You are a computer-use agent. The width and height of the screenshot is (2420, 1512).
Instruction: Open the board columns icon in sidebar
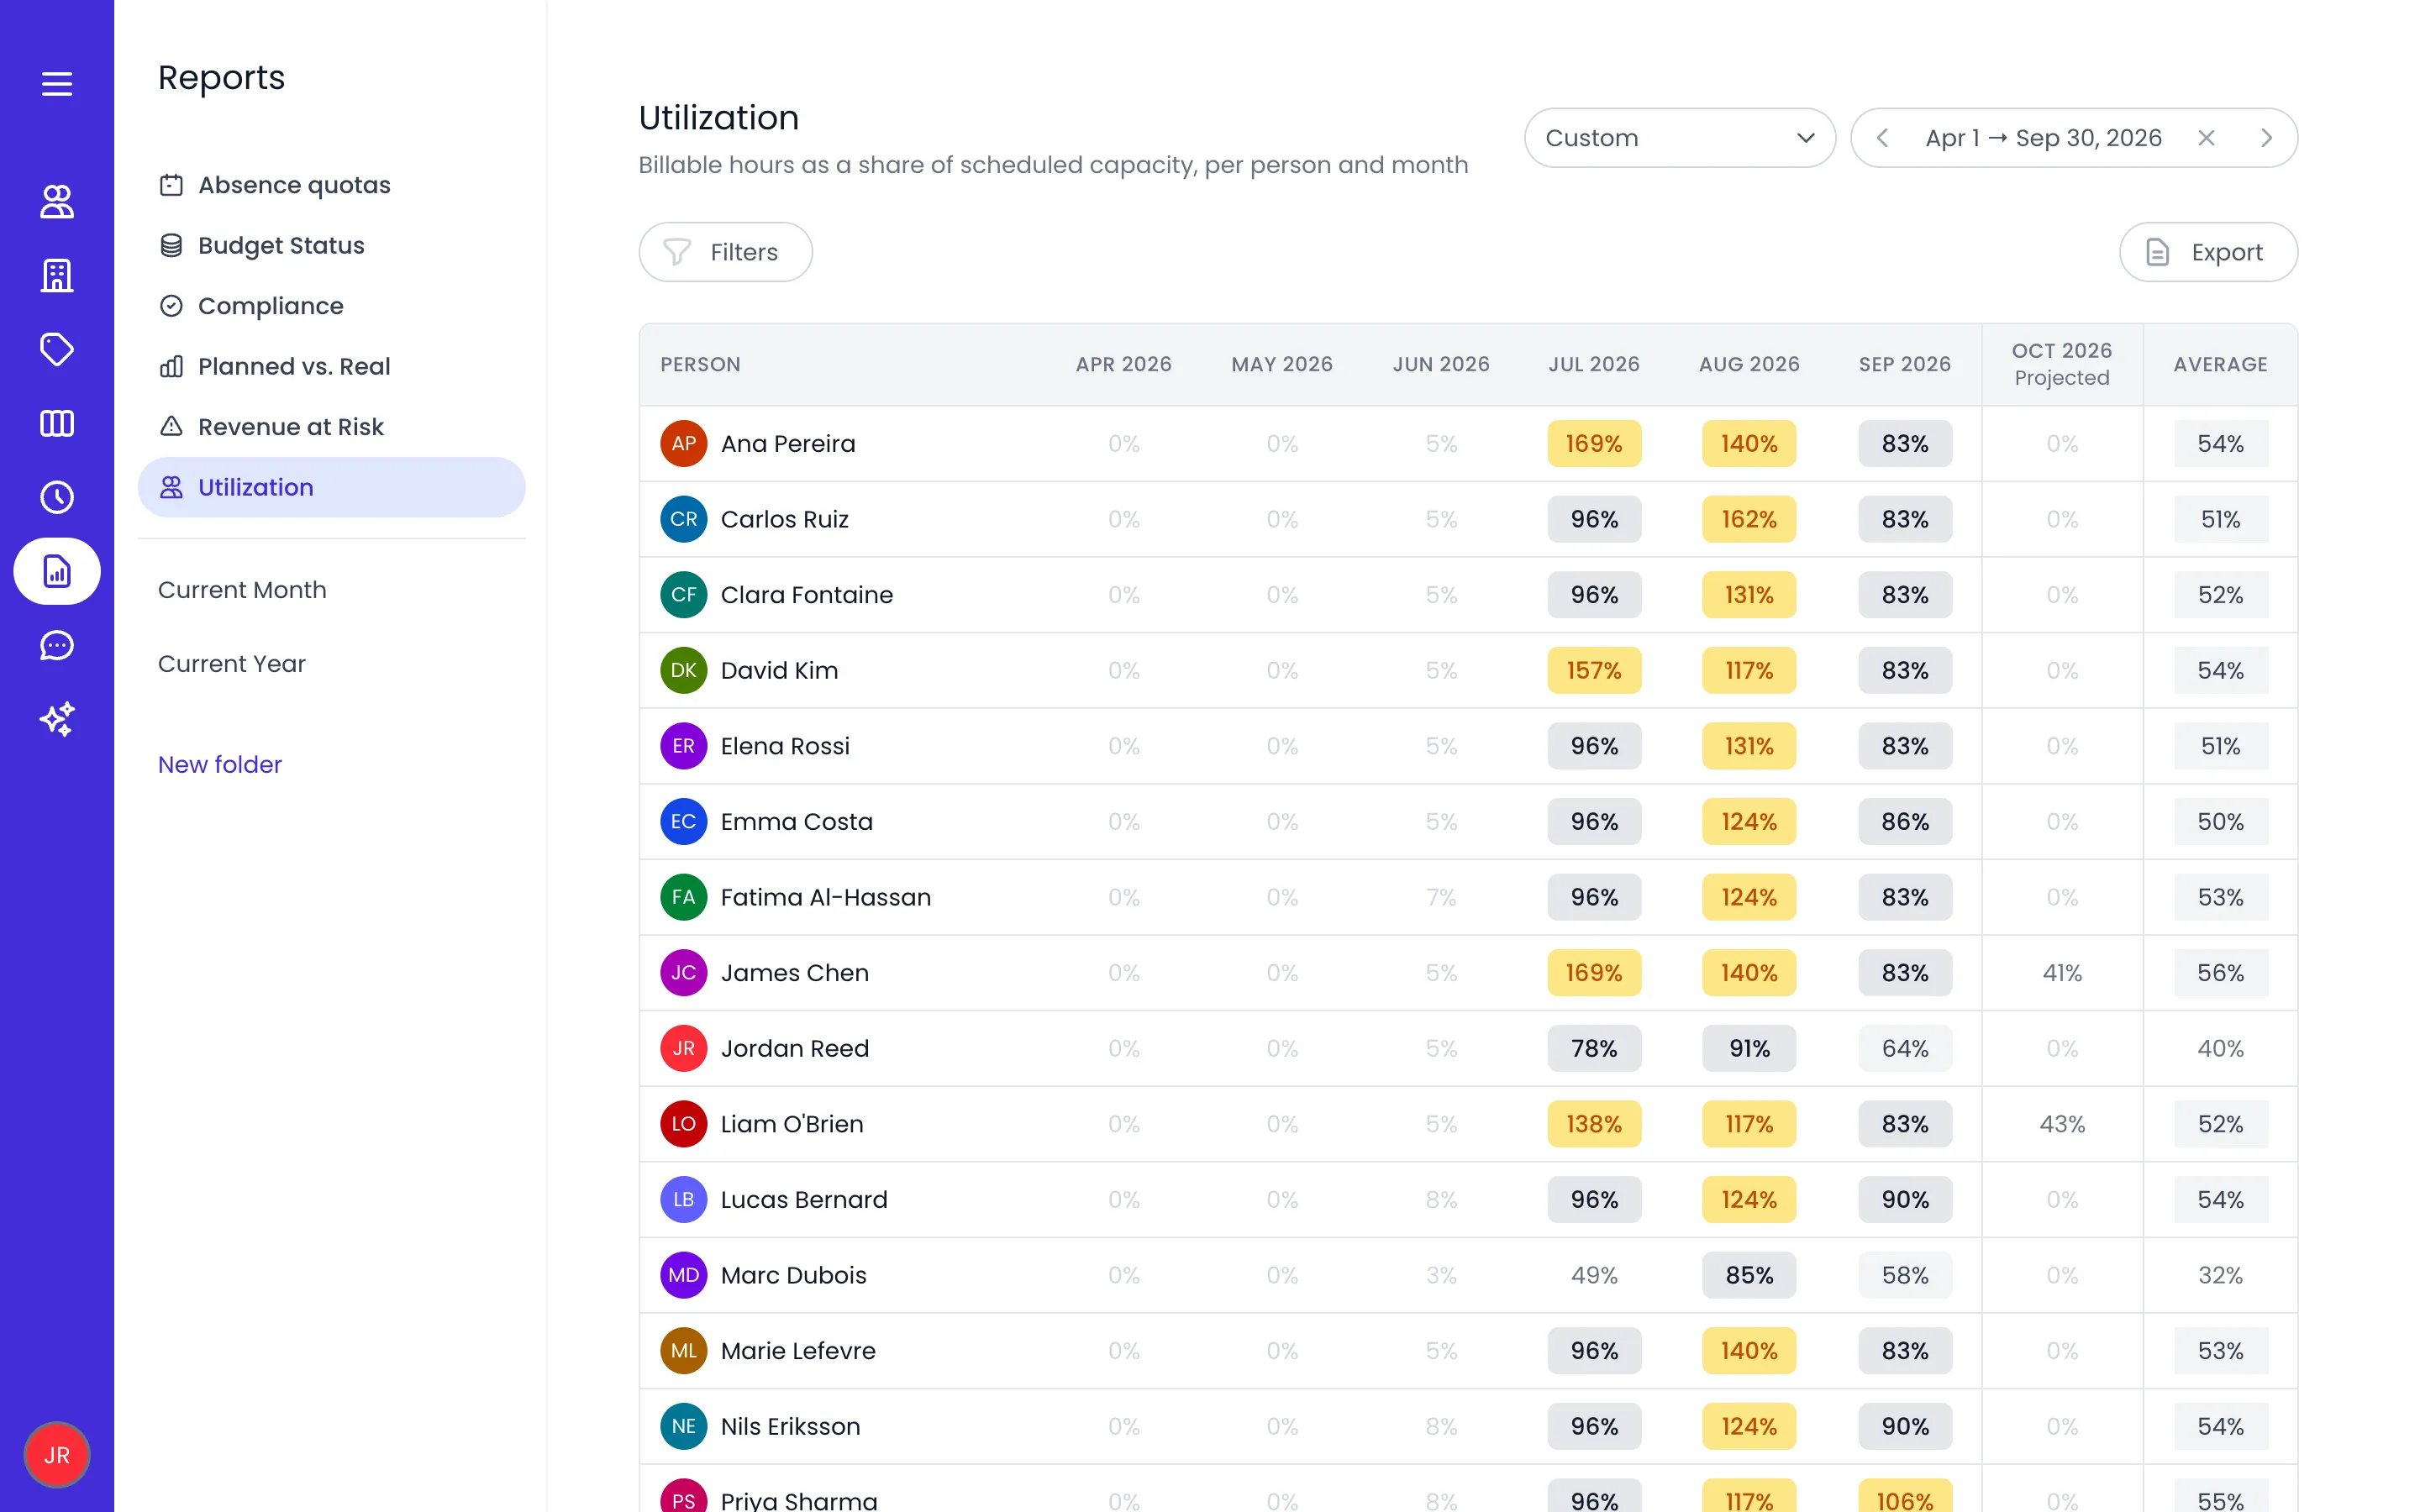(x=57, y=423)
